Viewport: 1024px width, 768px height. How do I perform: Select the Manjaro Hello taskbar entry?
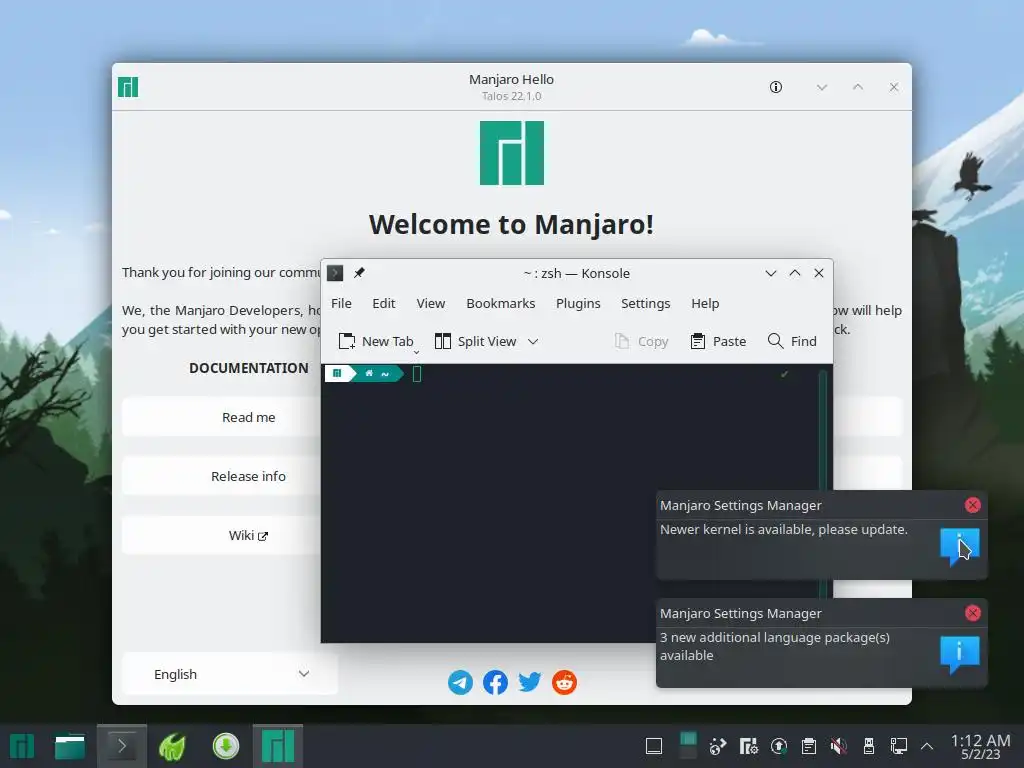[x=278, y=746]
